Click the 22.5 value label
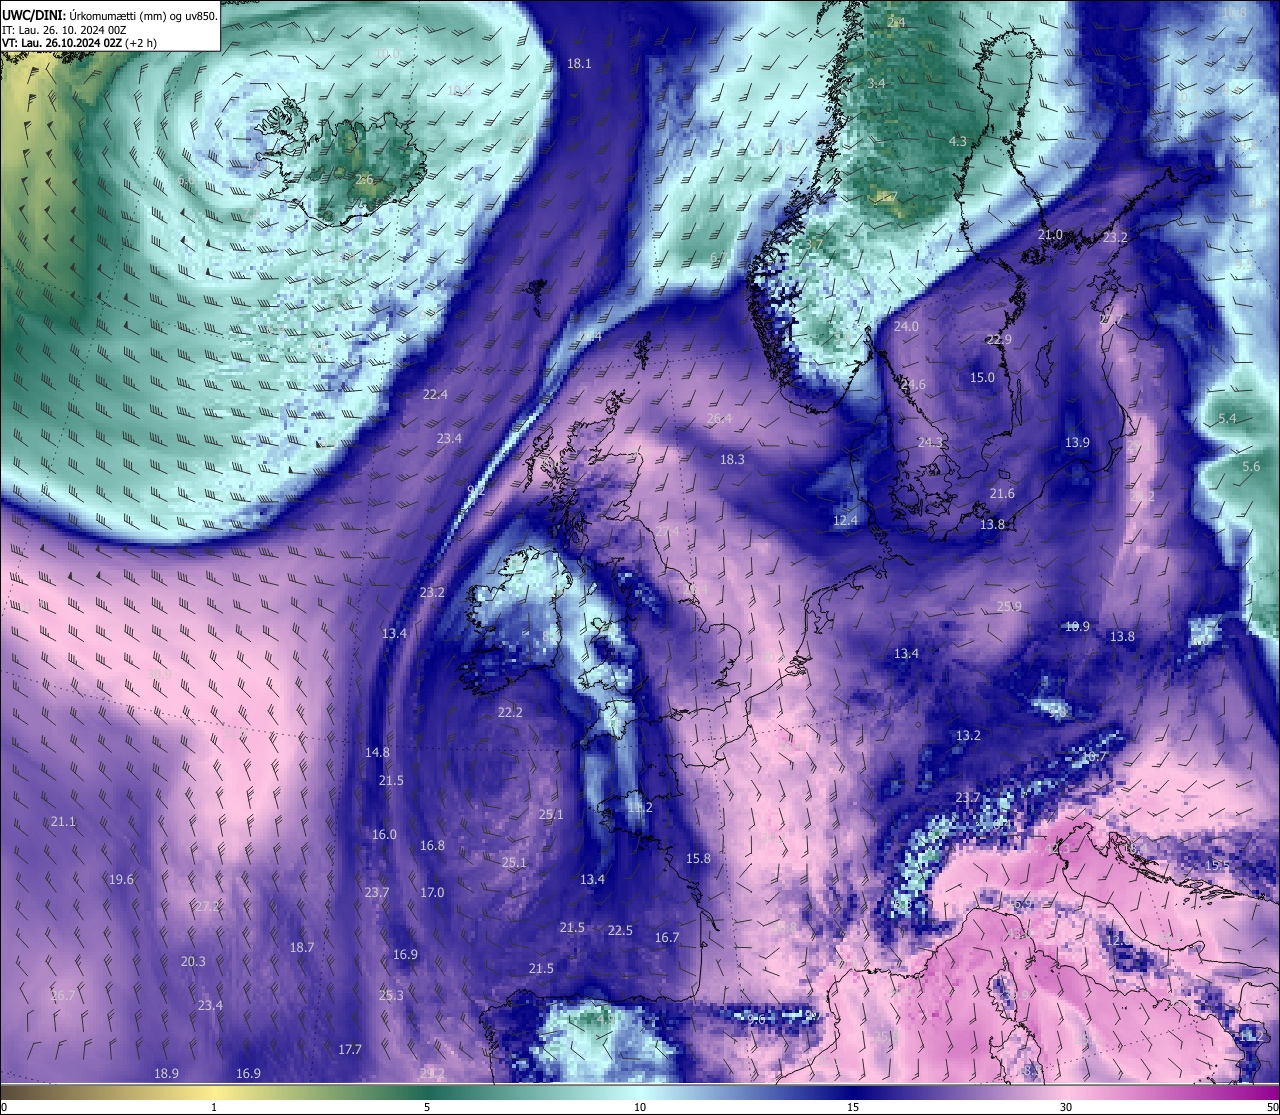This screenshot has width=1280, height=1115. pos(620,930)
